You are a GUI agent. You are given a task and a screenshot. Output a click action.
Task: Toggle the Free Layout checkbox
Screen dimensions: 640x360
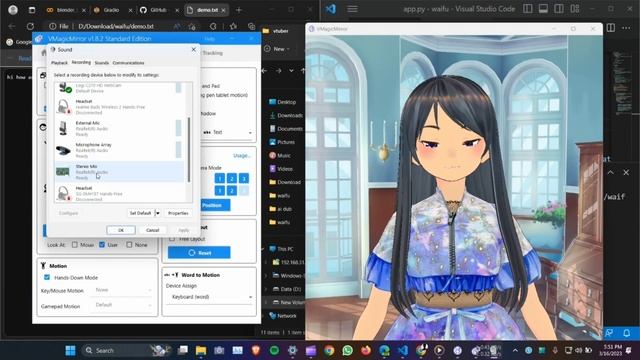(x=172, y=239)
